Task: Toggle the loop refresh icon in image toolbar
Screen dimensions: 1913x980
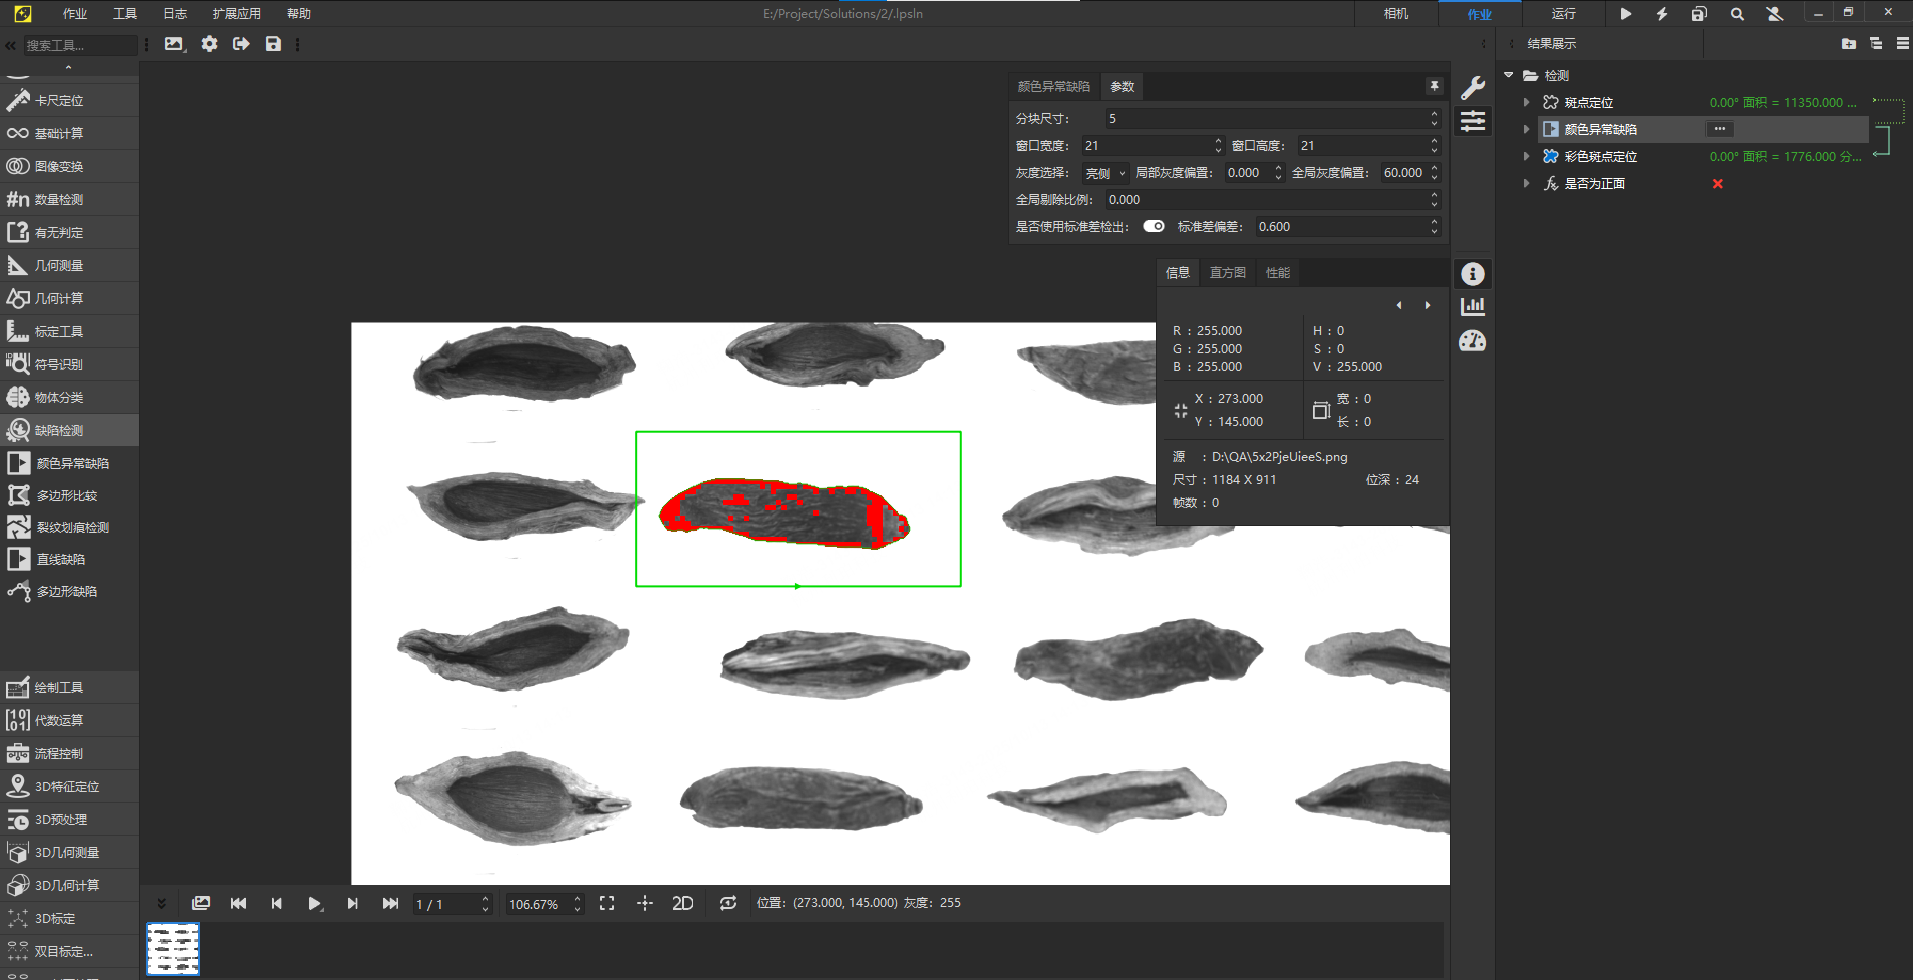Action: [x=728, y=903]
